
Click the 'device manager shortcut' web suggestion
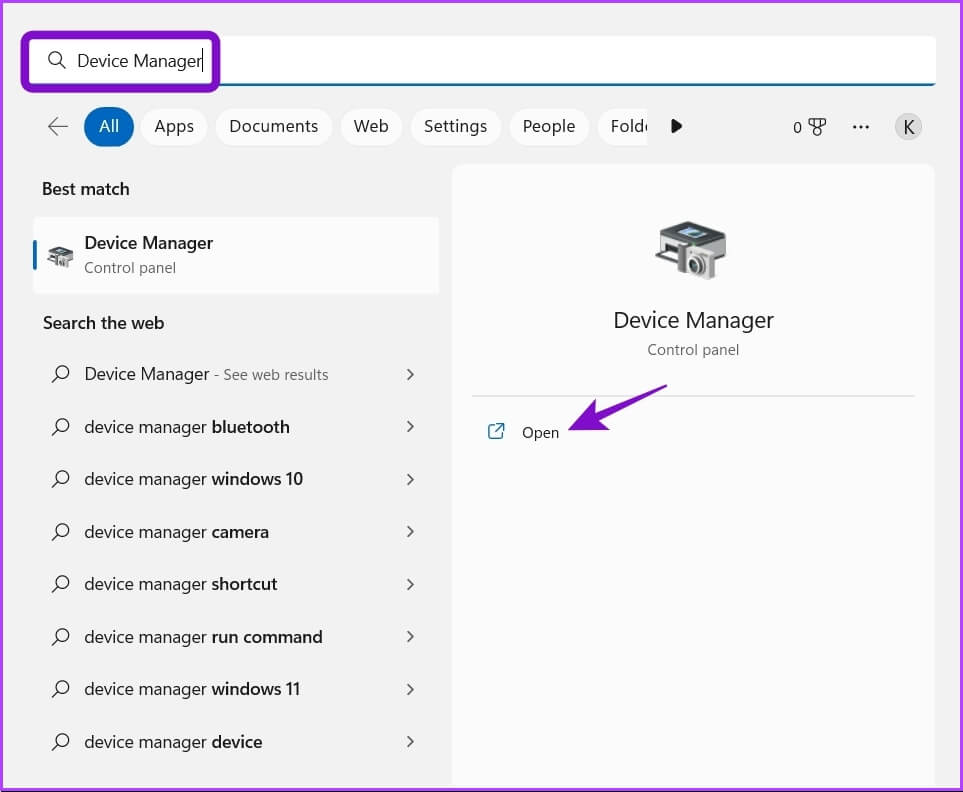click(x=181, y=584)
